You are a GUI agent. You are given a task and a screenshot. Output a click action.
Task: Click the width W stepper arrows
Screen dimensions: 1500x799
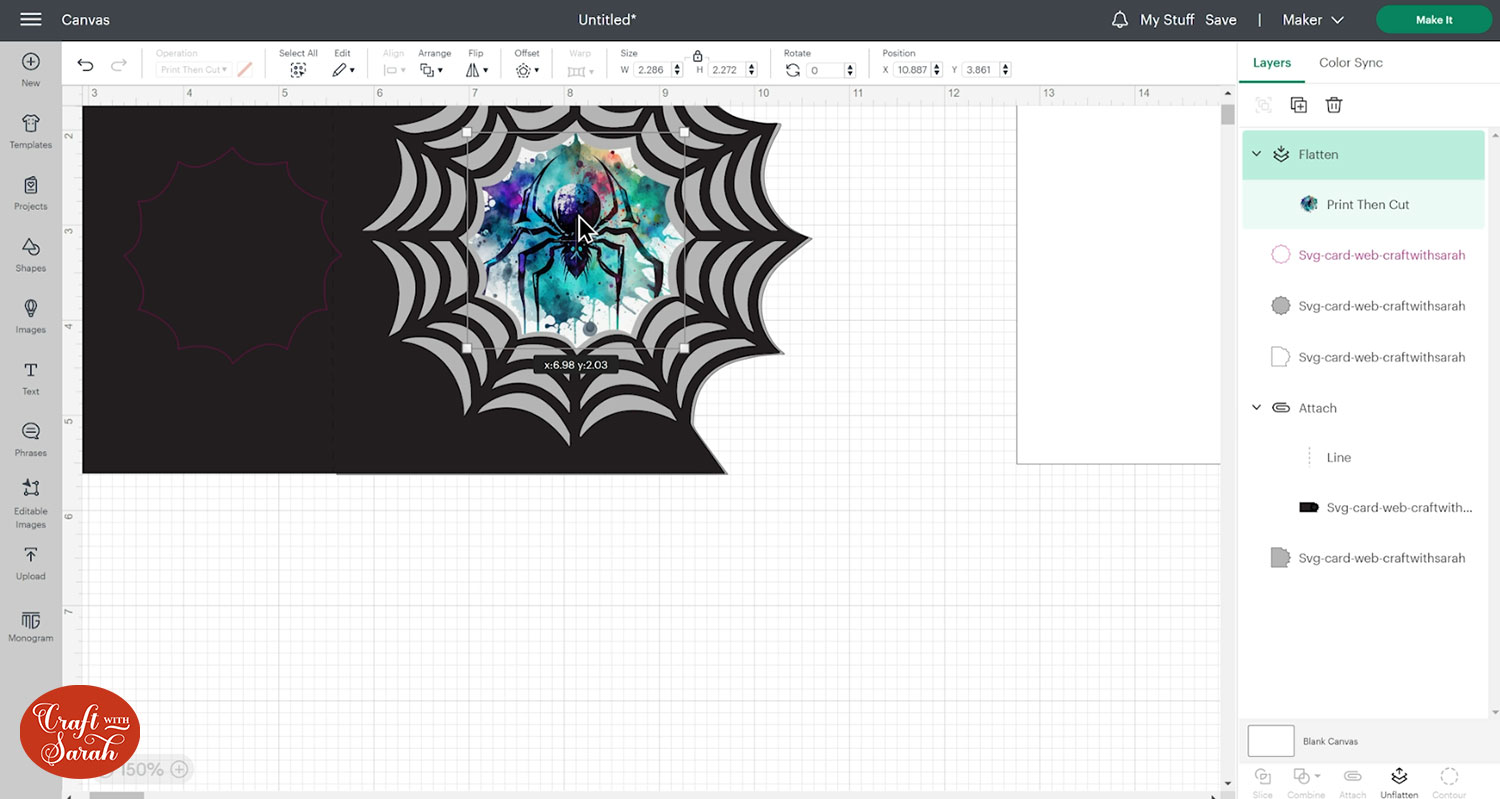click(x=677, y=70)
